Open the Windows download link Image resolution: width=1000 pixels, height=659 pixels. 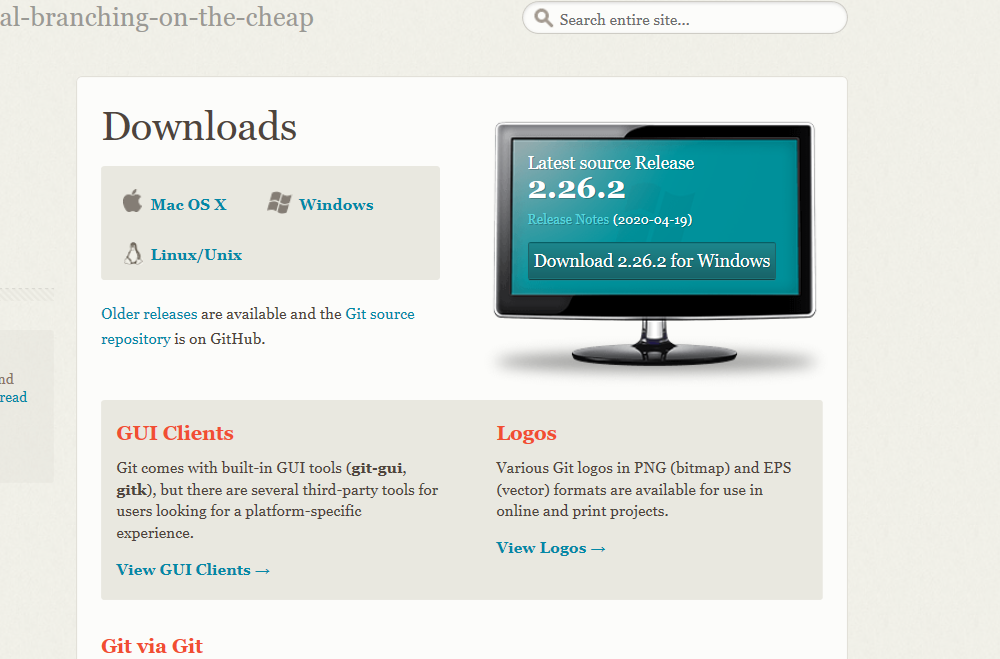(336, 205)
